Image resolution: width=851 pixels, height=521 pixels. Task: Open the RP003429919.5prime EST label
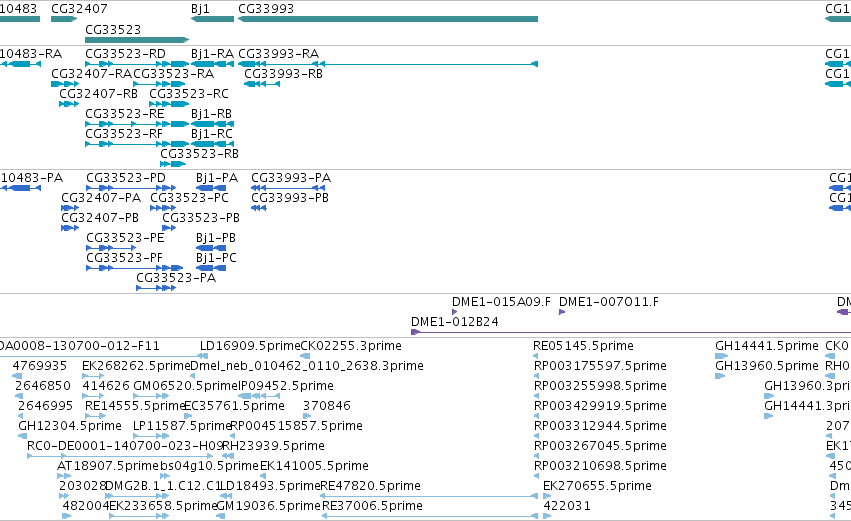[x=600, y=406]
